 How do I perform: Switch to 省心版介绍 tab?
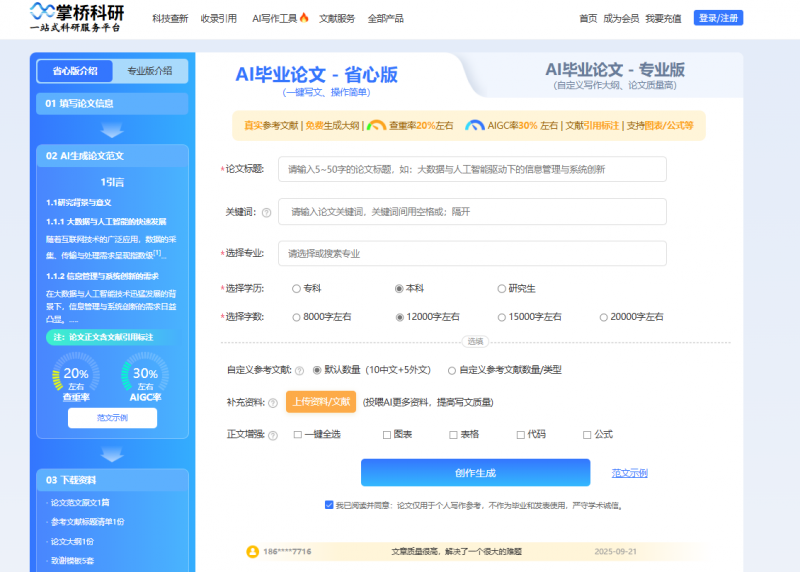pos(74,71)
